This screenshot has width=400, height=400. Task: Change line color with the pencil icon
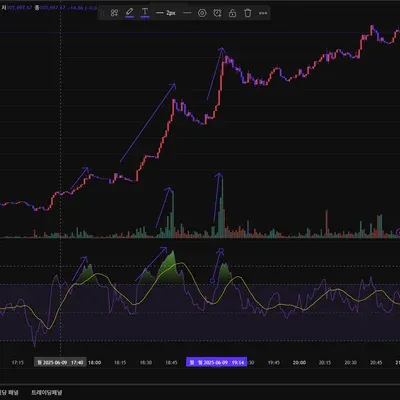[129, 13]
